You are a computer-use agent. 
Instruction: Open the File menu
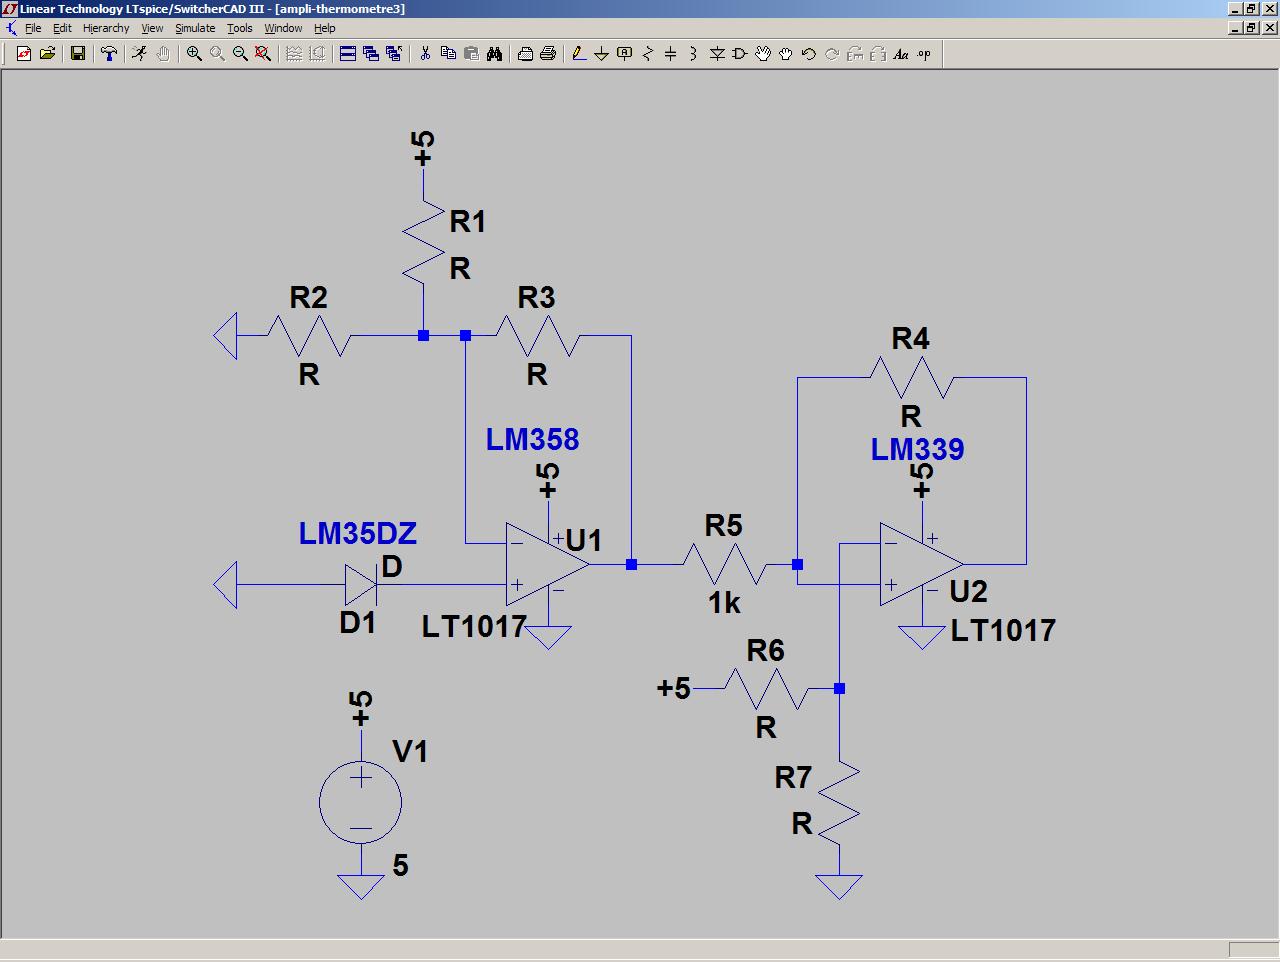pos(33,28)
